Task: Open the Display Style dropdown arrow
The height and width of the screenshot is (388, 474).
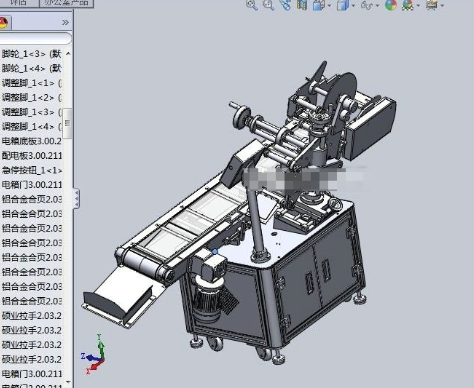Action: tap(353, 6)
